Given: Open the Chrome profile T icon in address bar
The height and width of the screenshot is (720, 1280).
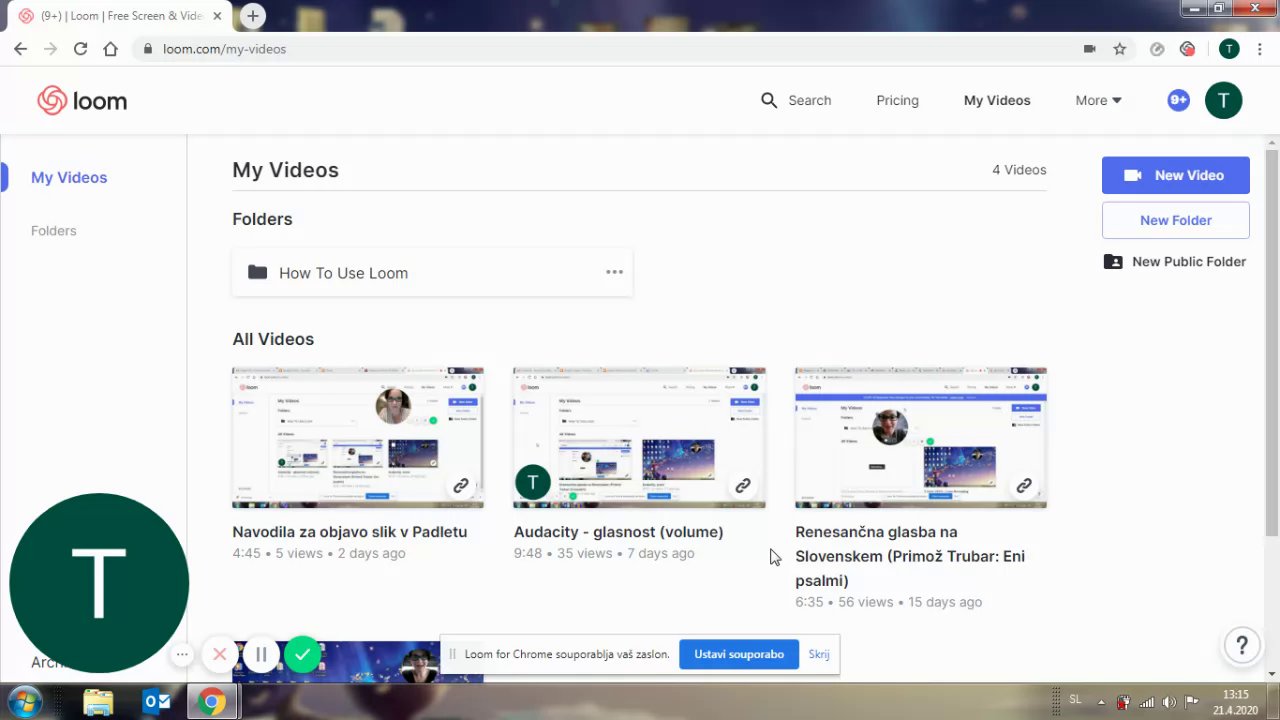Looking at the screenshot, I should click(1229, 49).
